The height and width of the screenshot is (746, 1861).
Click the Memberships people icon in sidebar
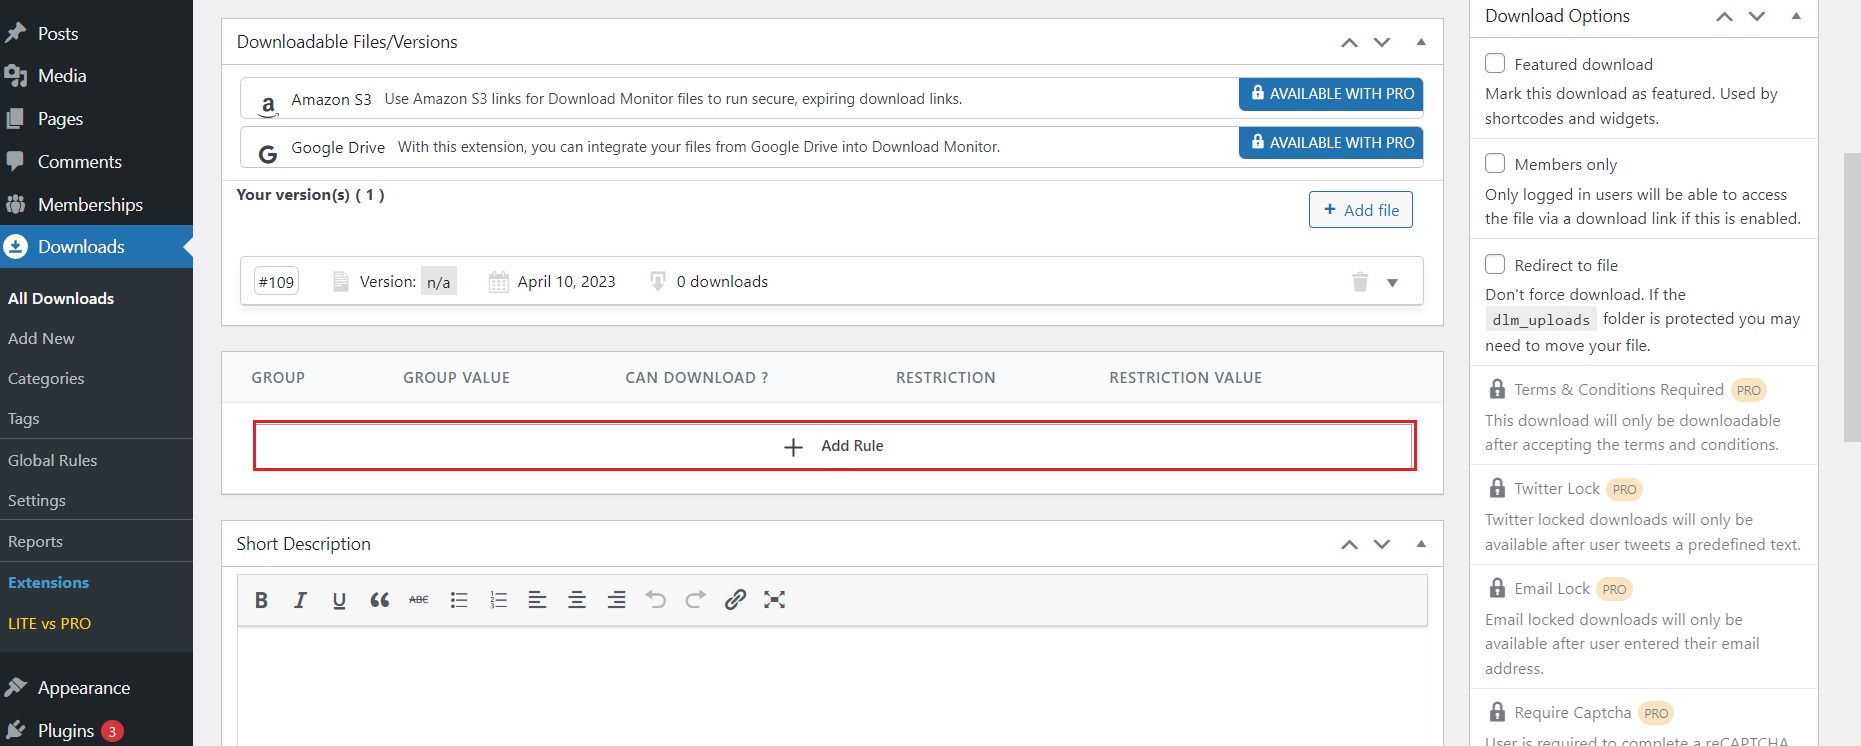(15, 204)
